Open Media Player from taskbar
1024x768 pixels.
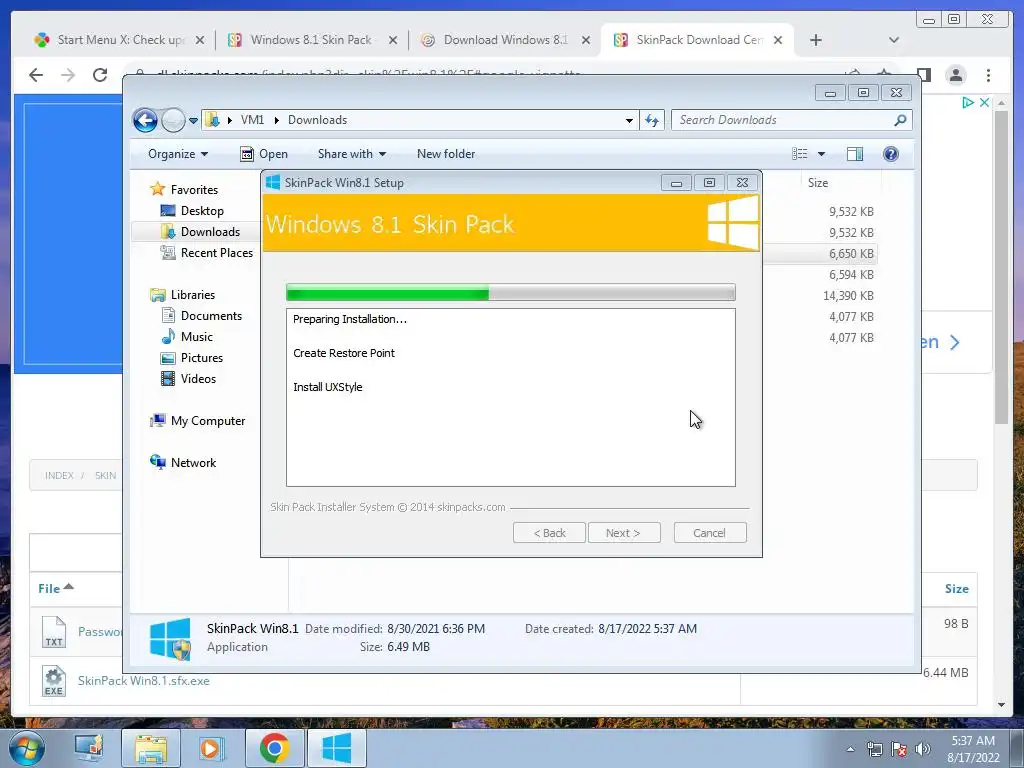point(212,748)
